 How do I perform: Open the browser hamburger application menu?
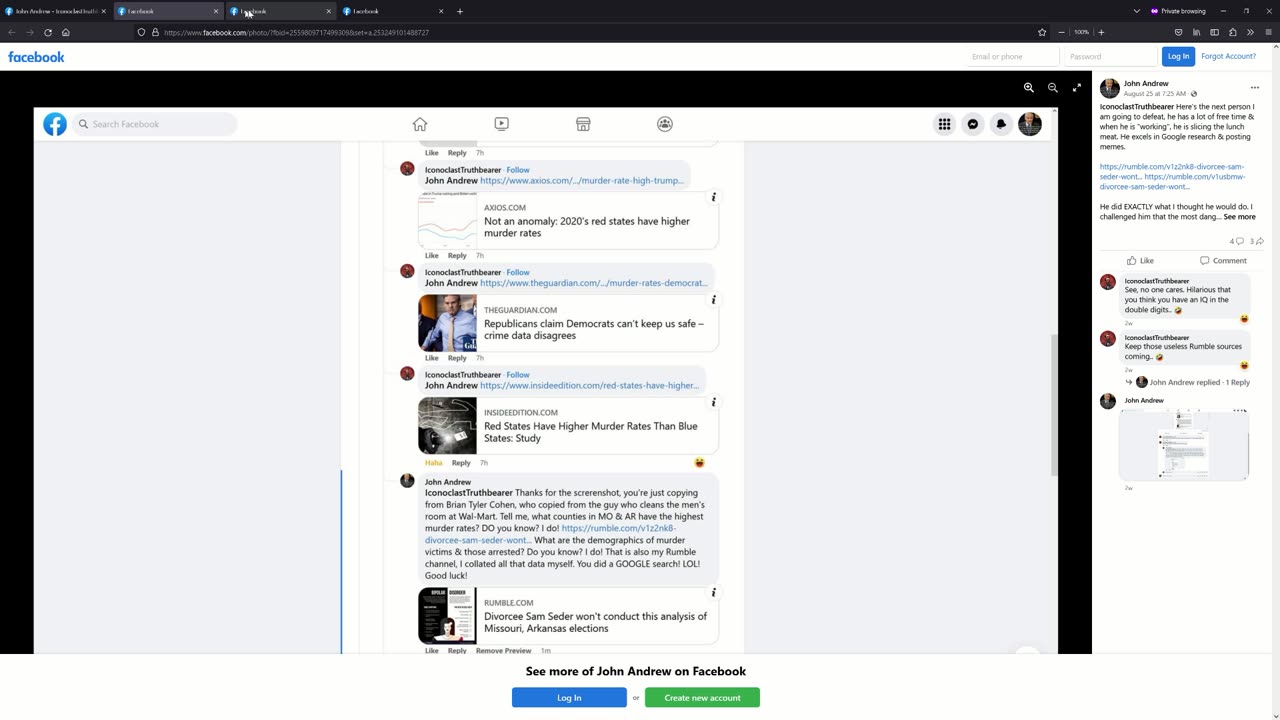click(x=1268, y=32)
